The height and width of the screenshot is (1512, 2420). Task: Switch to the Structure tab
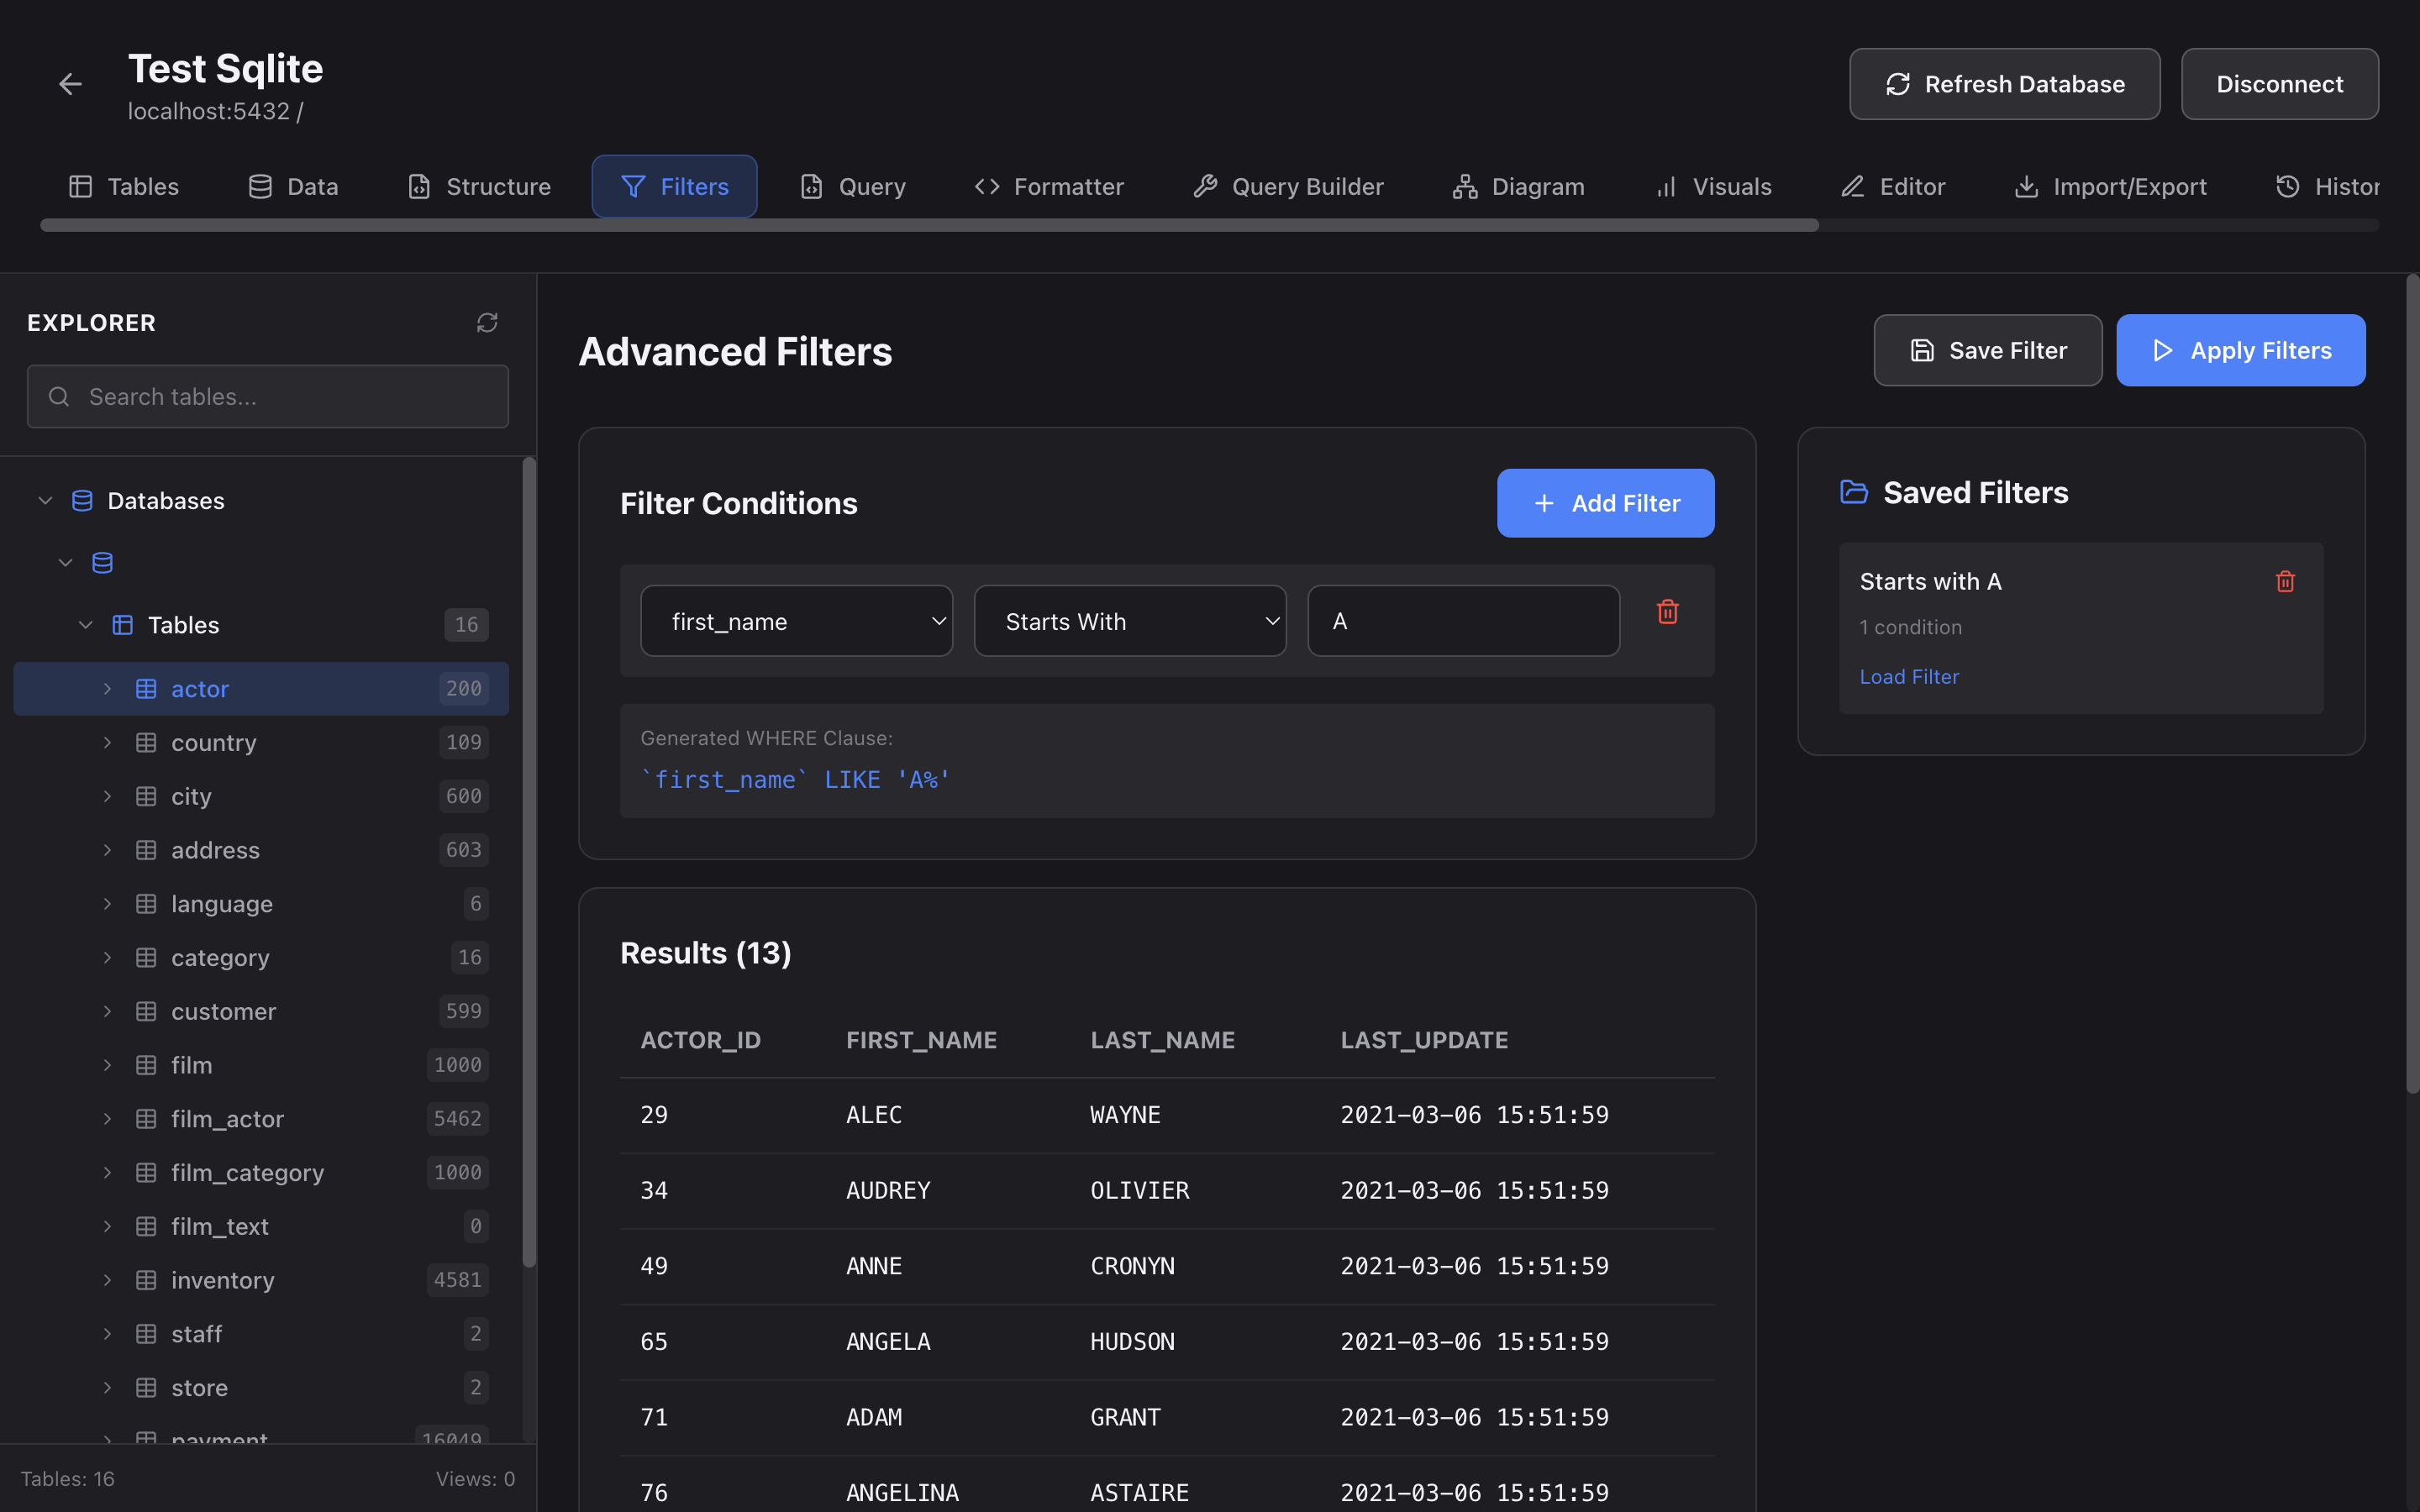480,186
